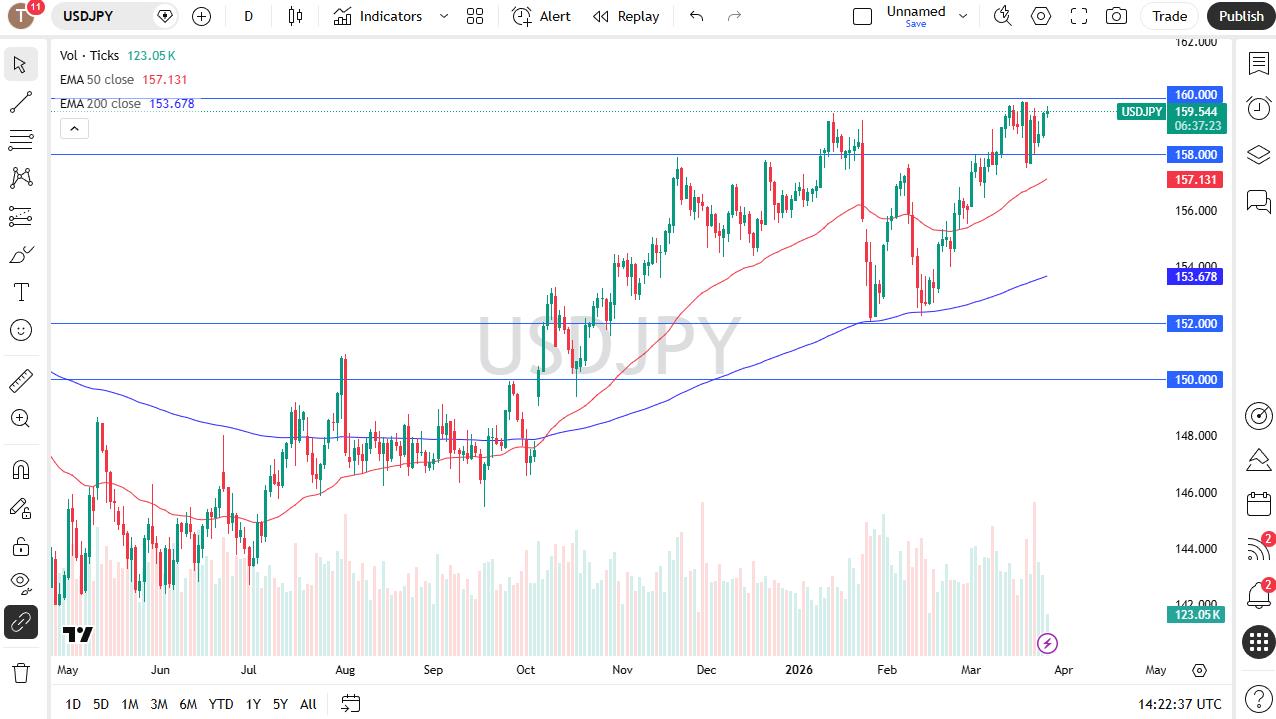1276x719 pixels.
Task: Collapse the indicator legend with the arrow
Action: (x=74, y=128)
